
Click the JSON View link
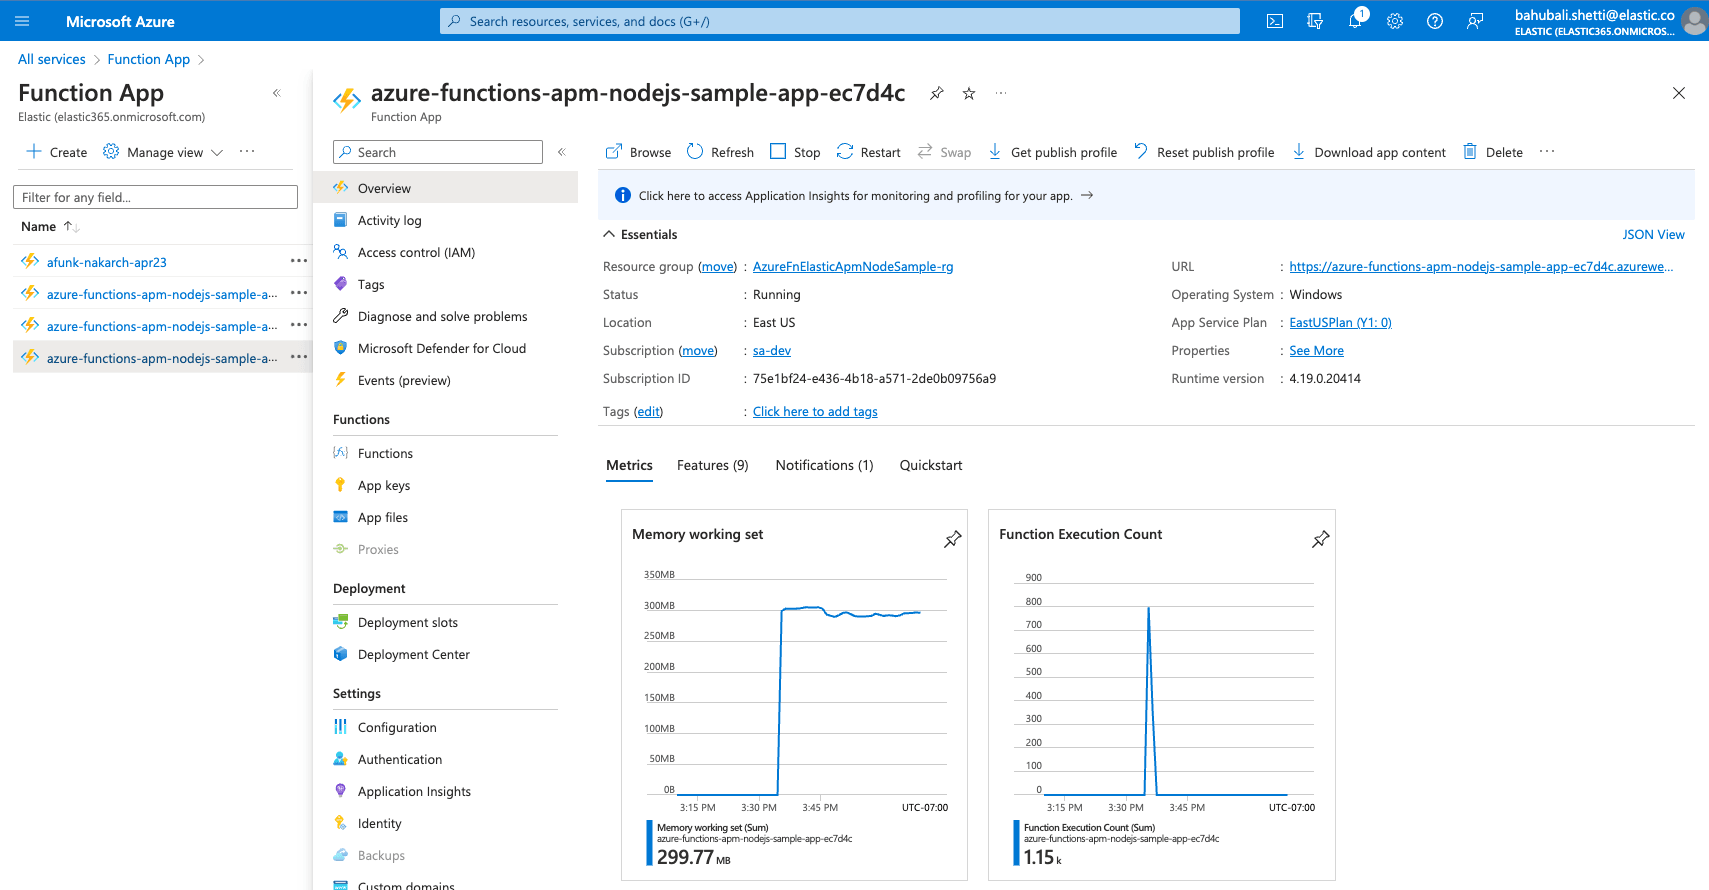pyautogui.click(x=1653, y=234)
